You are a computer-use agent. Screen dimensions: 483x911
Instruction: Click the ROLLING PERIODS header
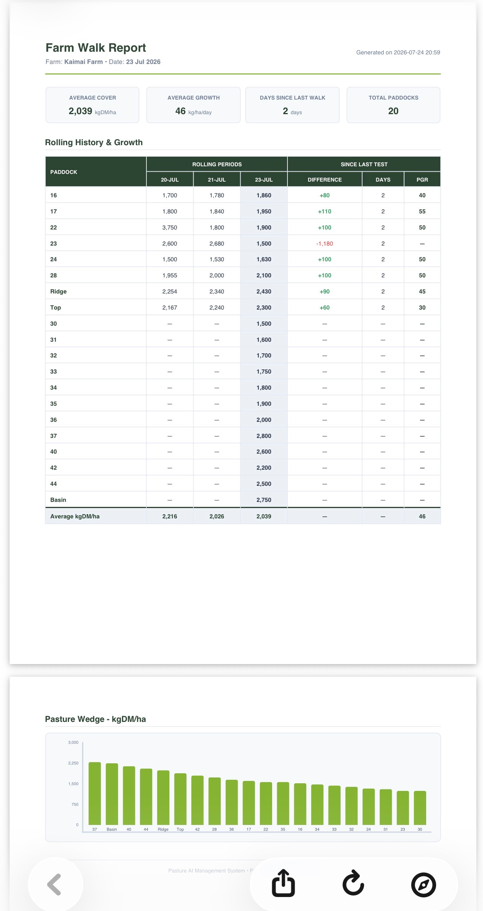217,164
